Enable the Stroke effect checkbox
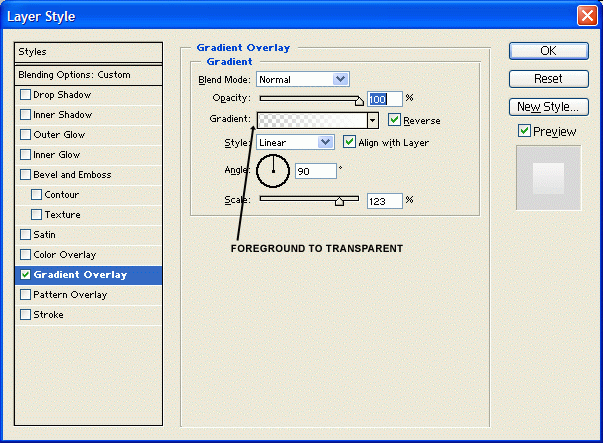The height and width of the screenshot is (443, 603). (x=26, y=315)
